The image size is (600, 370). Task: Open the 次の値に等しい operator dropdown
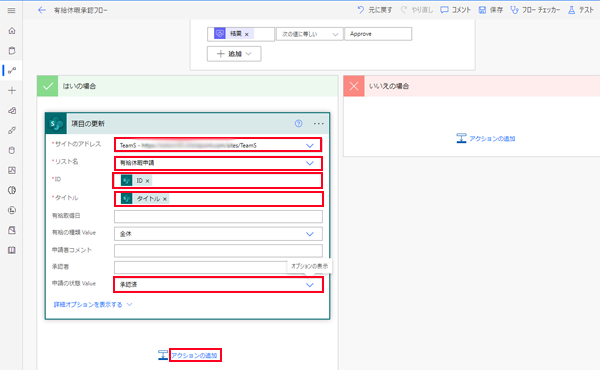pos(309,34)
